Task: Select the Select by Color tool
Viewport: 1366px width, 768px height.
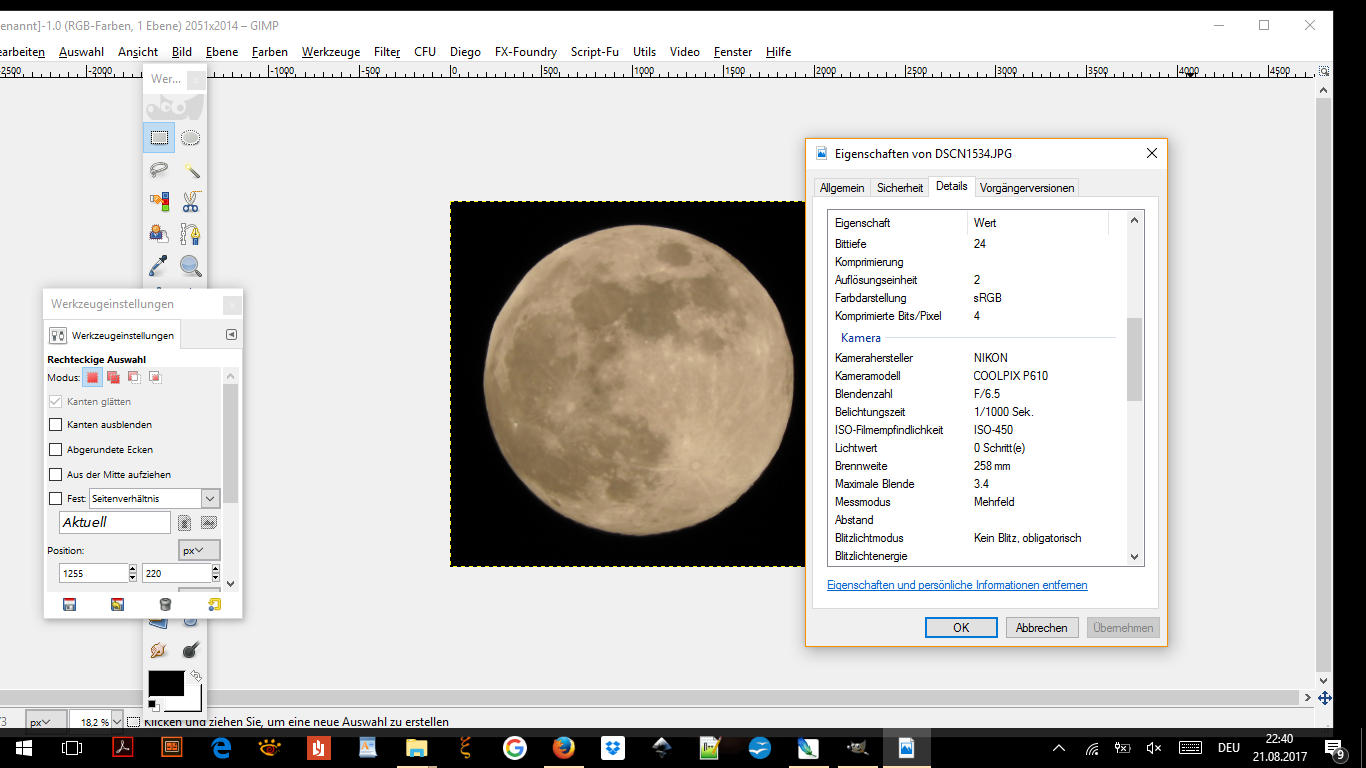Action: click(159, 202)
